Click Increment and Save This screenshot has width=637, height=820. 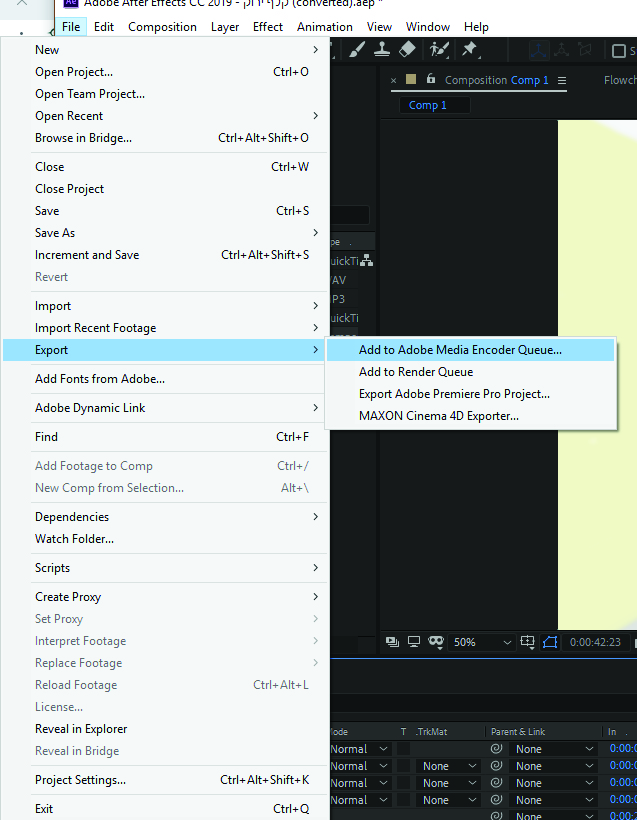165,255
